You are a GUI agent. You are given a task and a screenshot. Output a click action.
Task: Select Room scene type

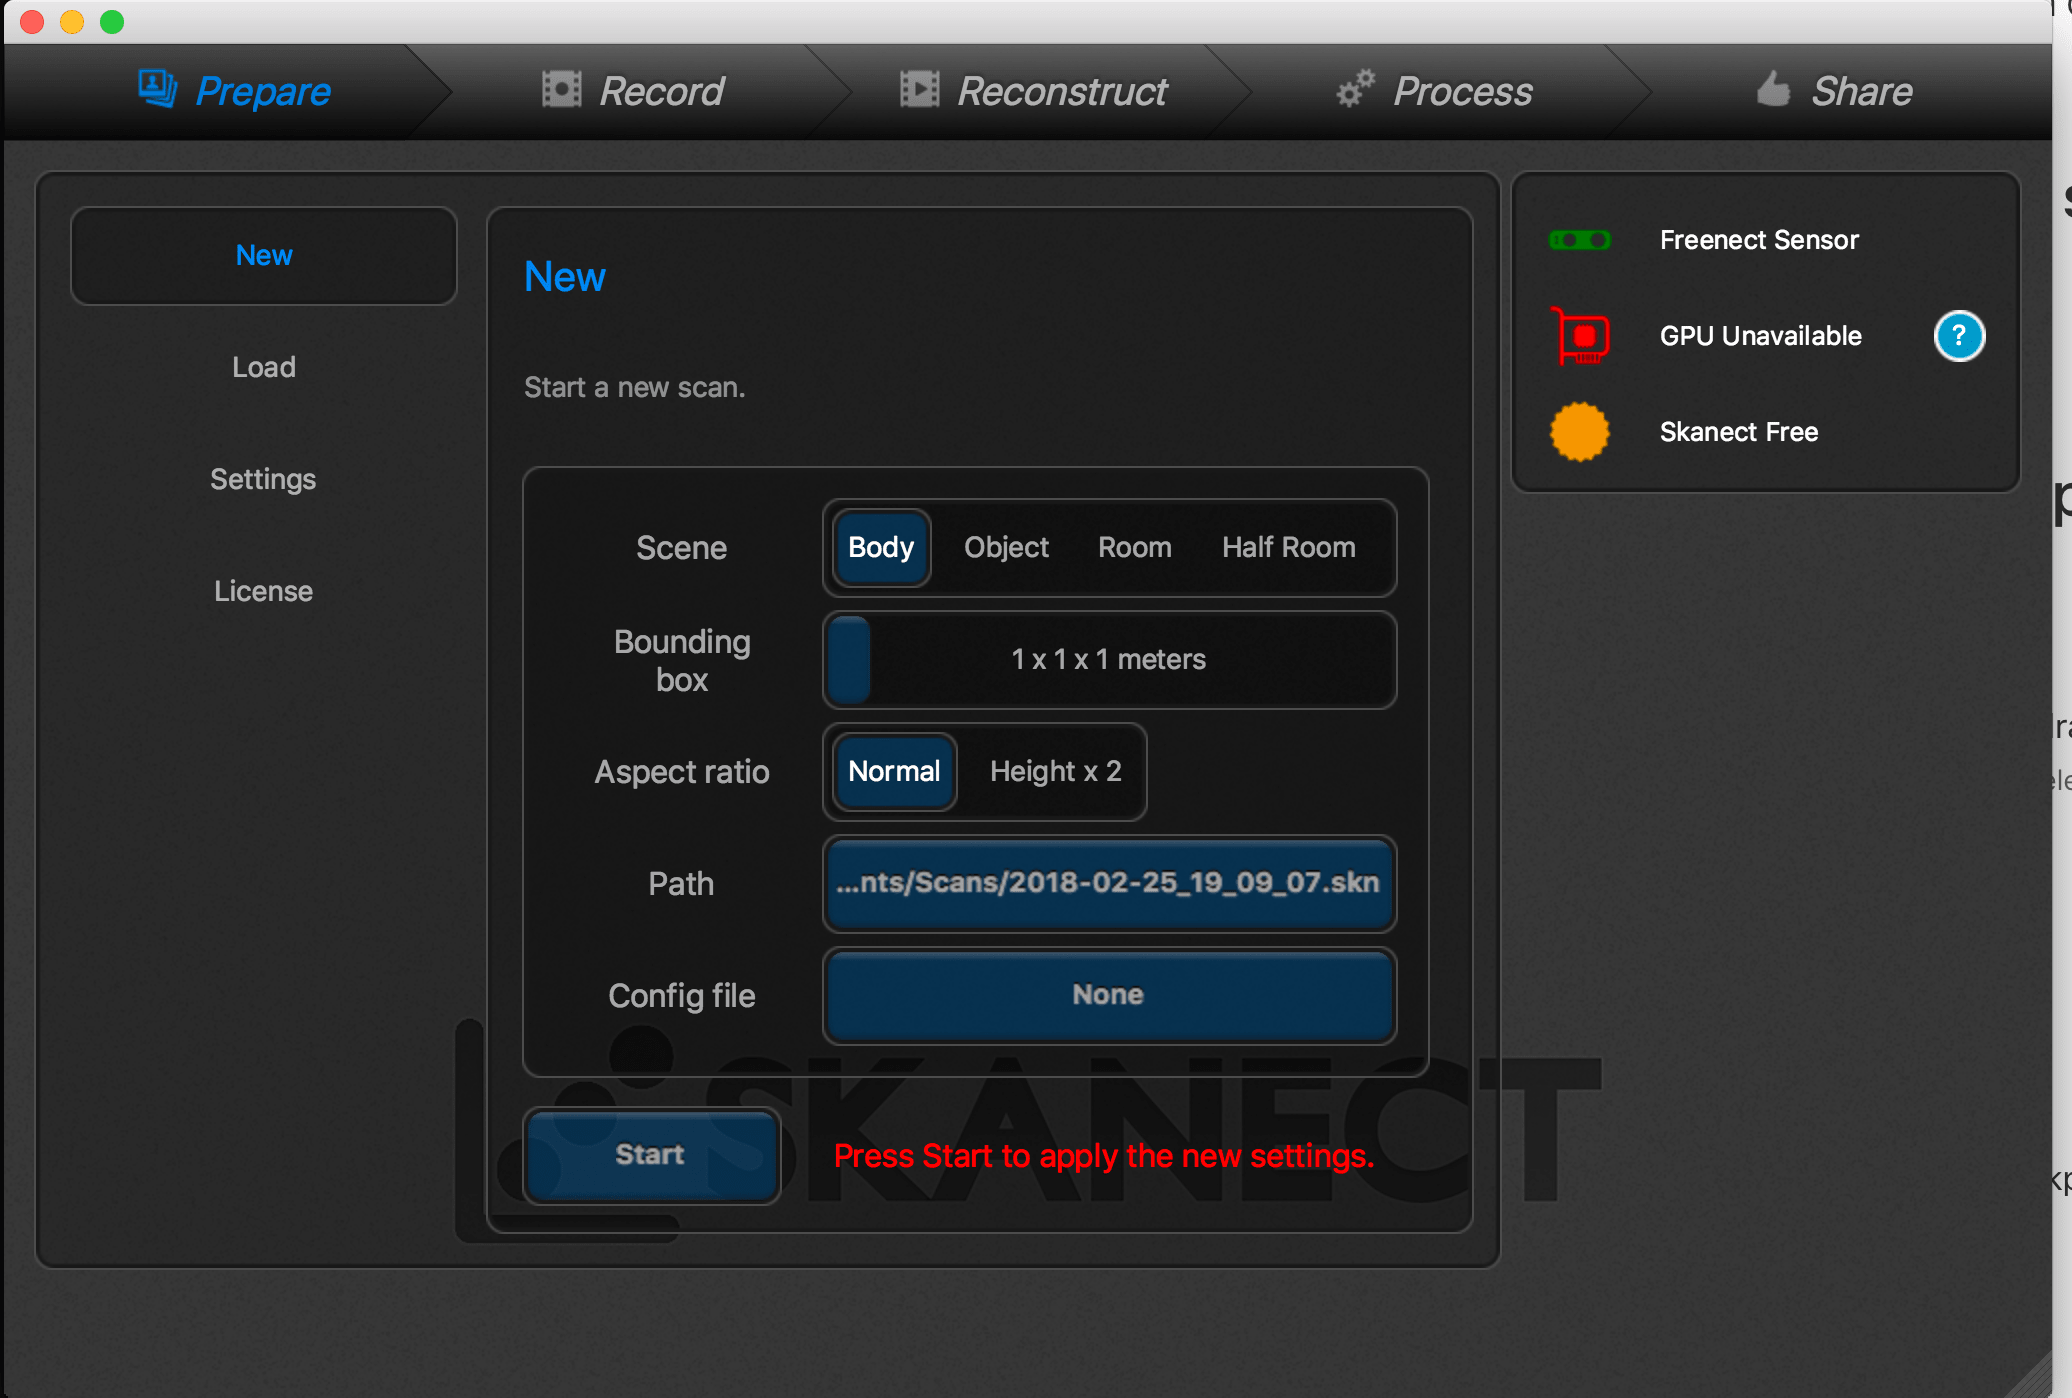coord(1135,548)
